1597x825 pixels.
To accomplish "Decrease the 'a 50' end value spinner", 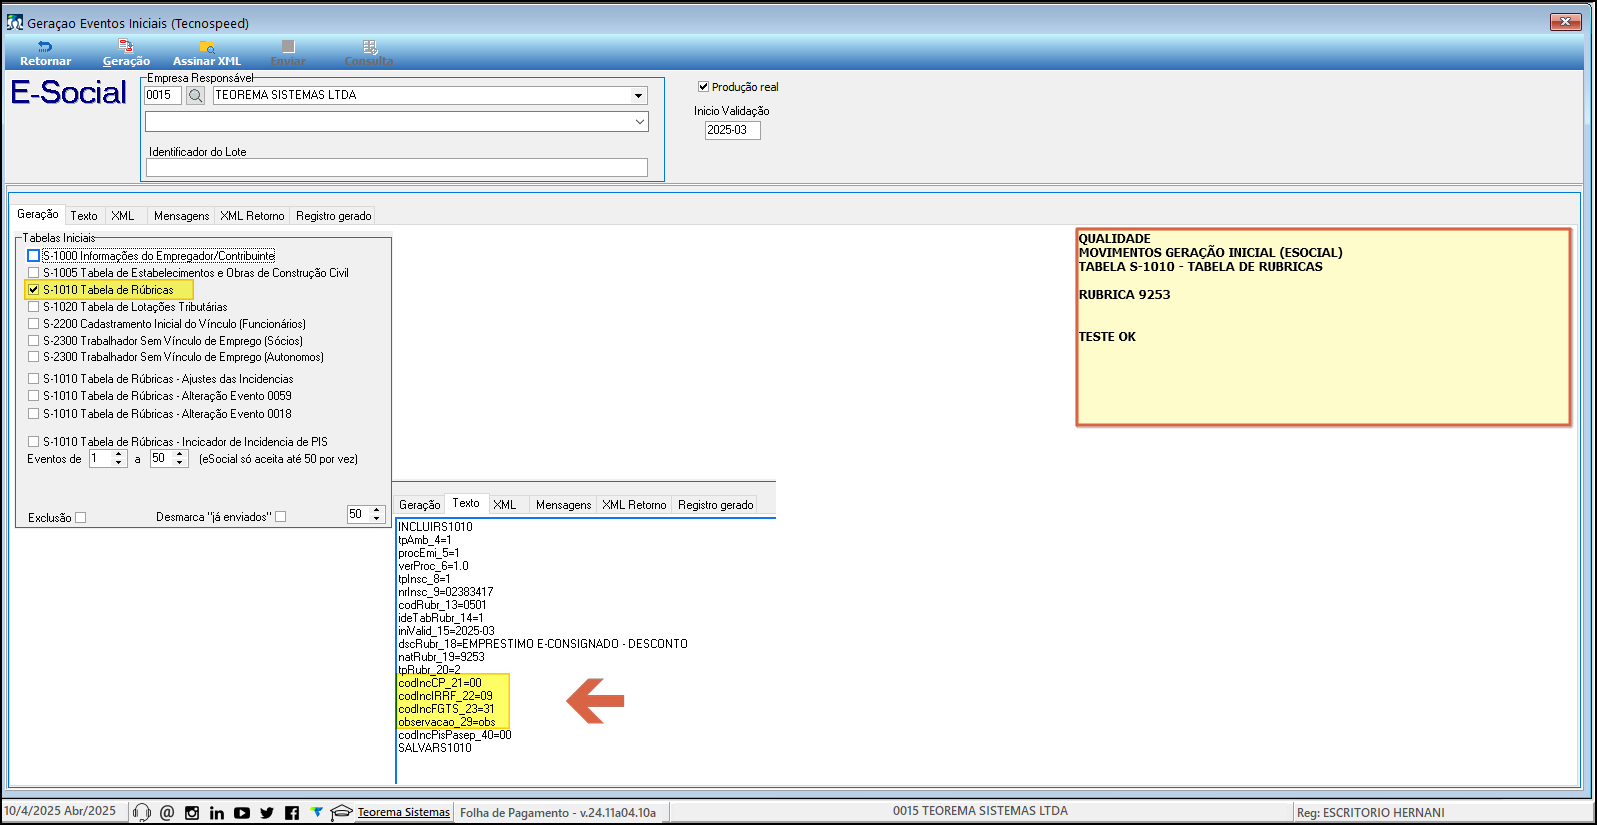I will tap(180, 462).
